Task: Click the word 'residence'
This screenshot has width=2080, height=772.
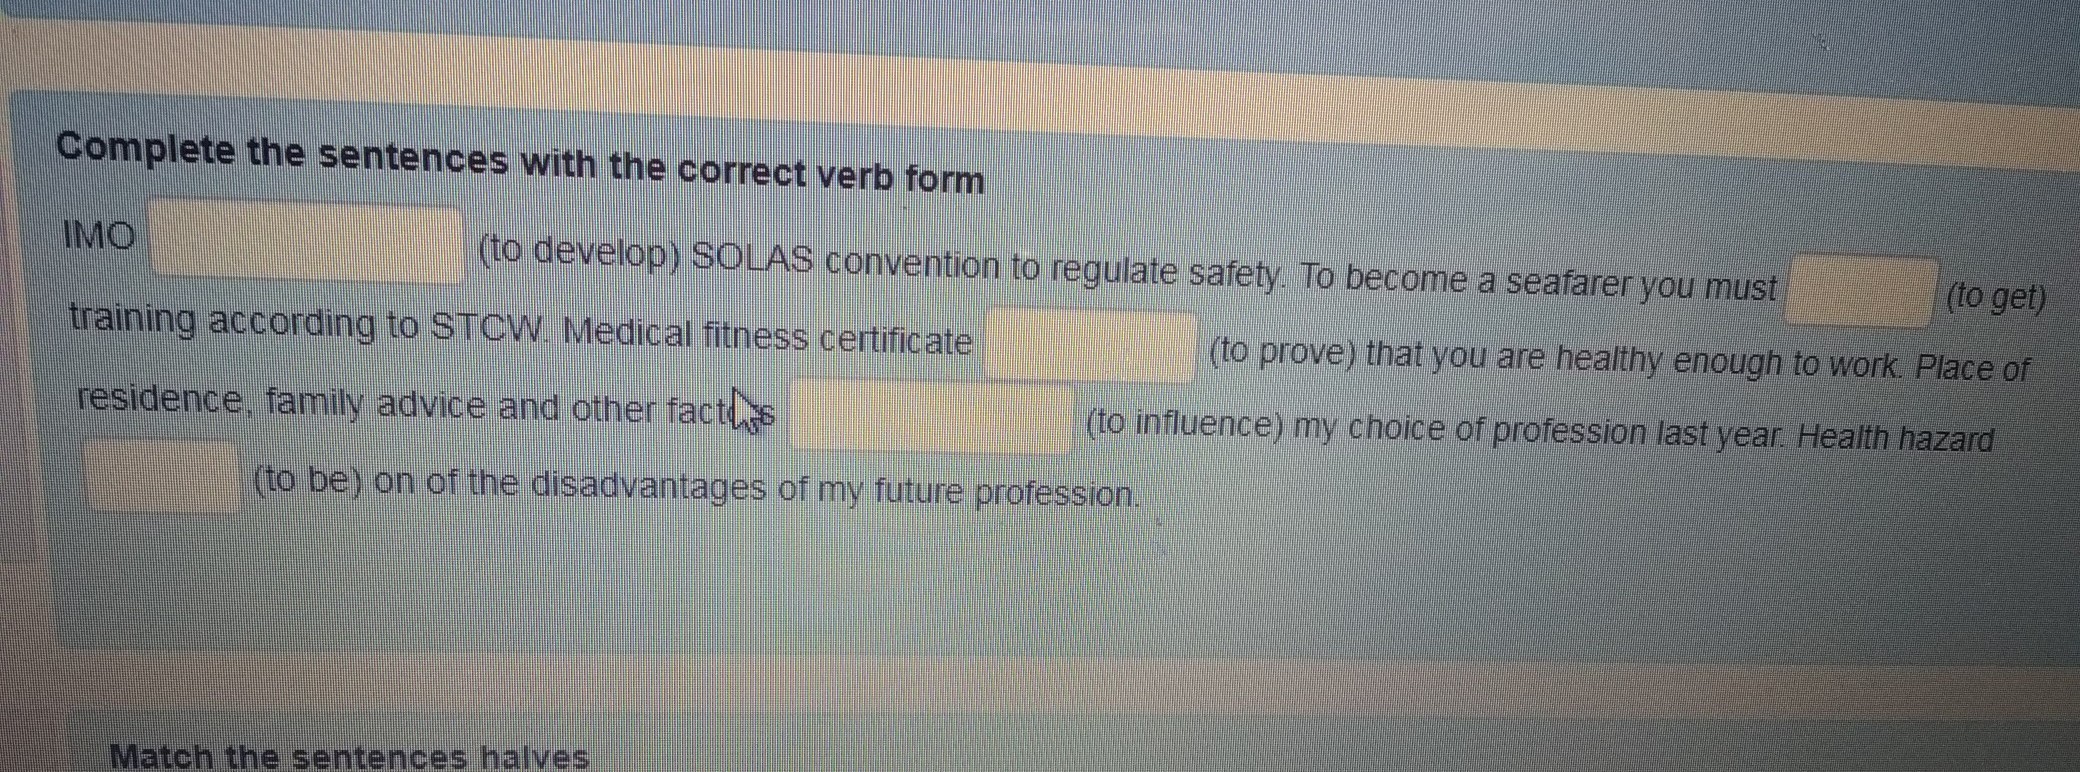Action: (x=160, y=399)
